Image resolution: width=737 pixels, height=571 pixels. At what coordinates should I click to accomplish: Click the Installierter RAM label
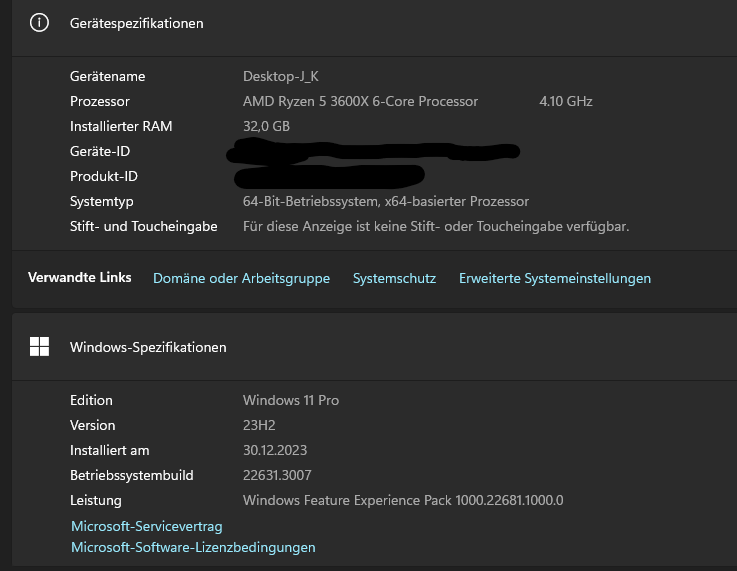[x=121, y=126]
